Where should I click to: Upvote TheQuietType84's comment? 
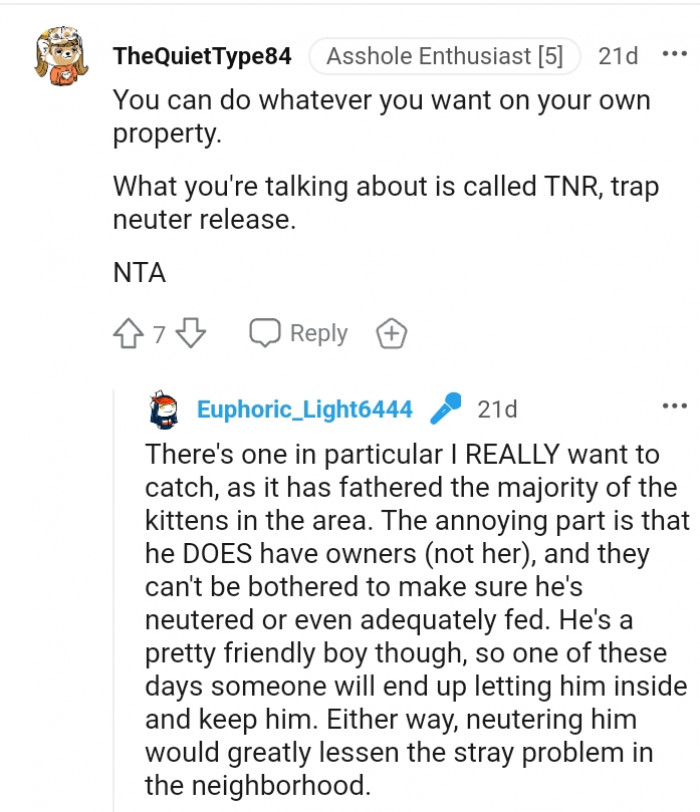(x=130, y=334)
